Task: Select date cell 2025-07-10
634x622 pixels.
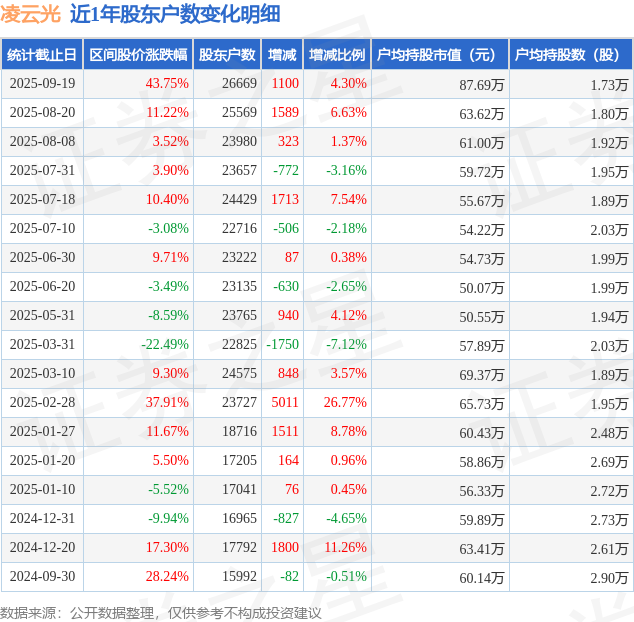Action: click(42, 228)
